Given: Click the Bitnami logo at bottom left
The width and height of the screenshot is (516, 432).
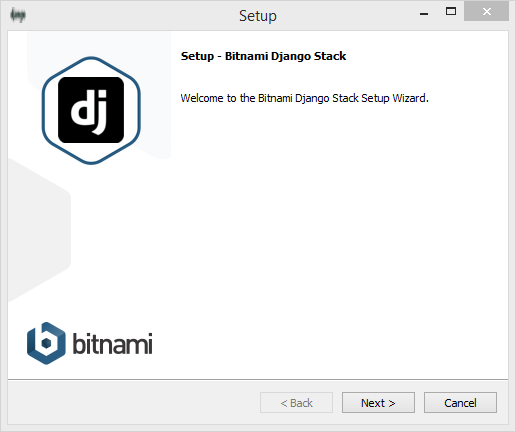Looking at the screenshot, I should [x=90, y=343].
